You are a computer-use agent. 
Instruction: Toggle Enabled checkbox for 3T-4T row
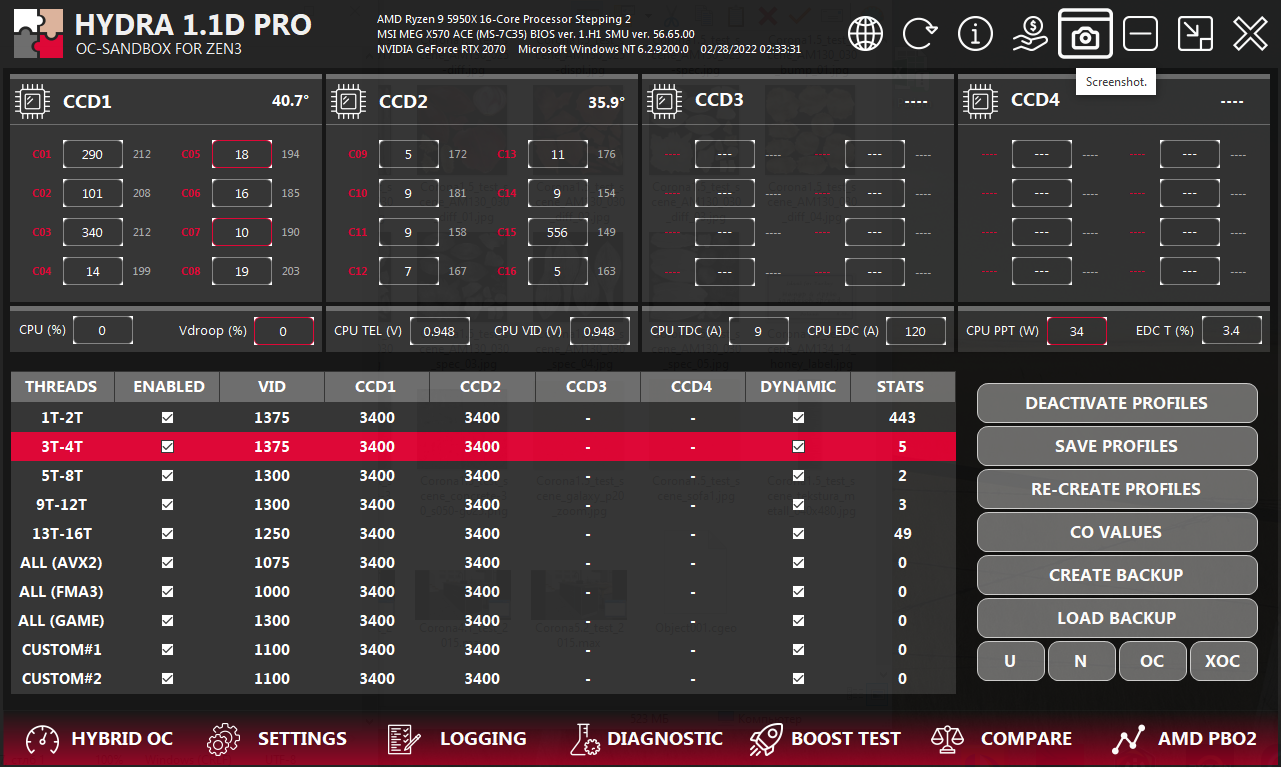167,447
